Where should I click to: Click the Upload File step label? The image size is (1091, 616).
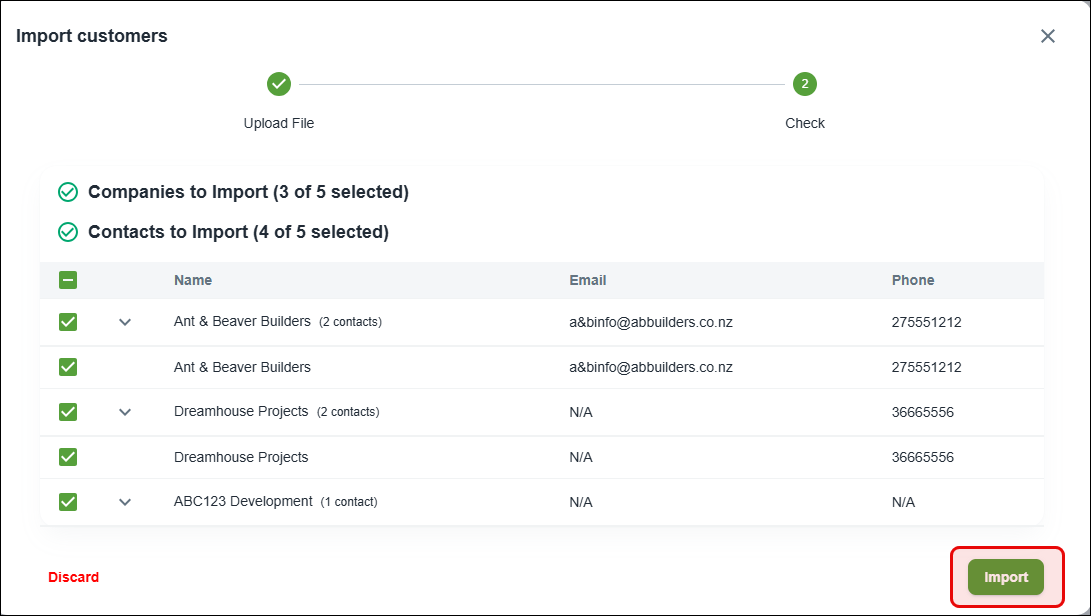point(279,123)
